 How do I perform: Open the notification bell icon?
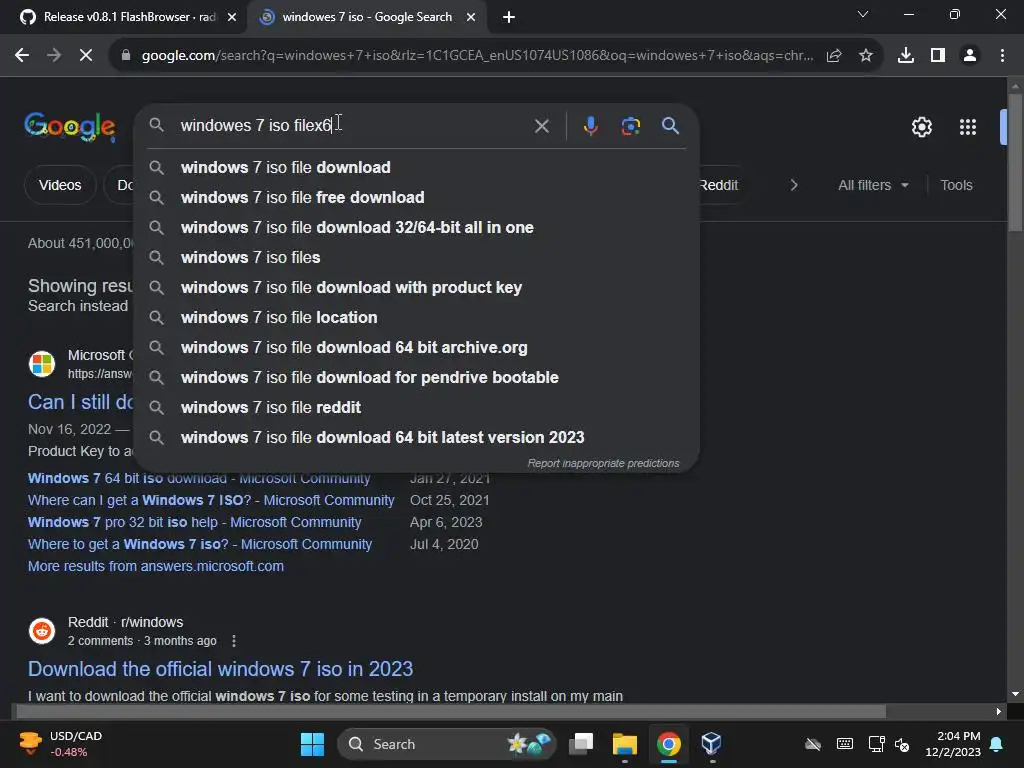tap(997, 744)
